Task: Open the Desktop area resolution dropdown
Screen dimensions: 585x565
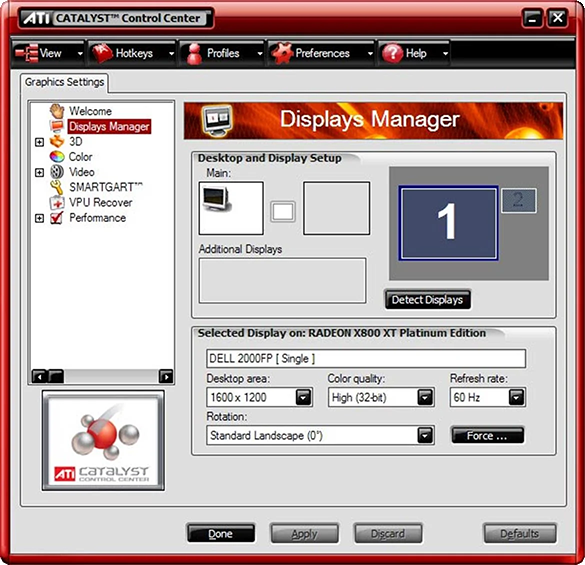Action: click(x=303, y=397)
